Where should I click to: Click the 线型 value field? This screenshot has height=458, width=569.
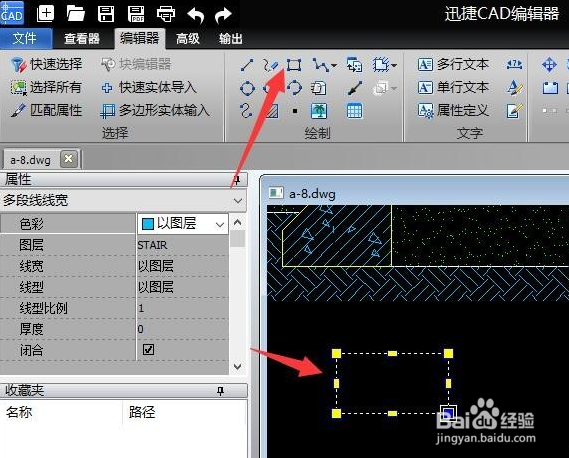(183, 287)
